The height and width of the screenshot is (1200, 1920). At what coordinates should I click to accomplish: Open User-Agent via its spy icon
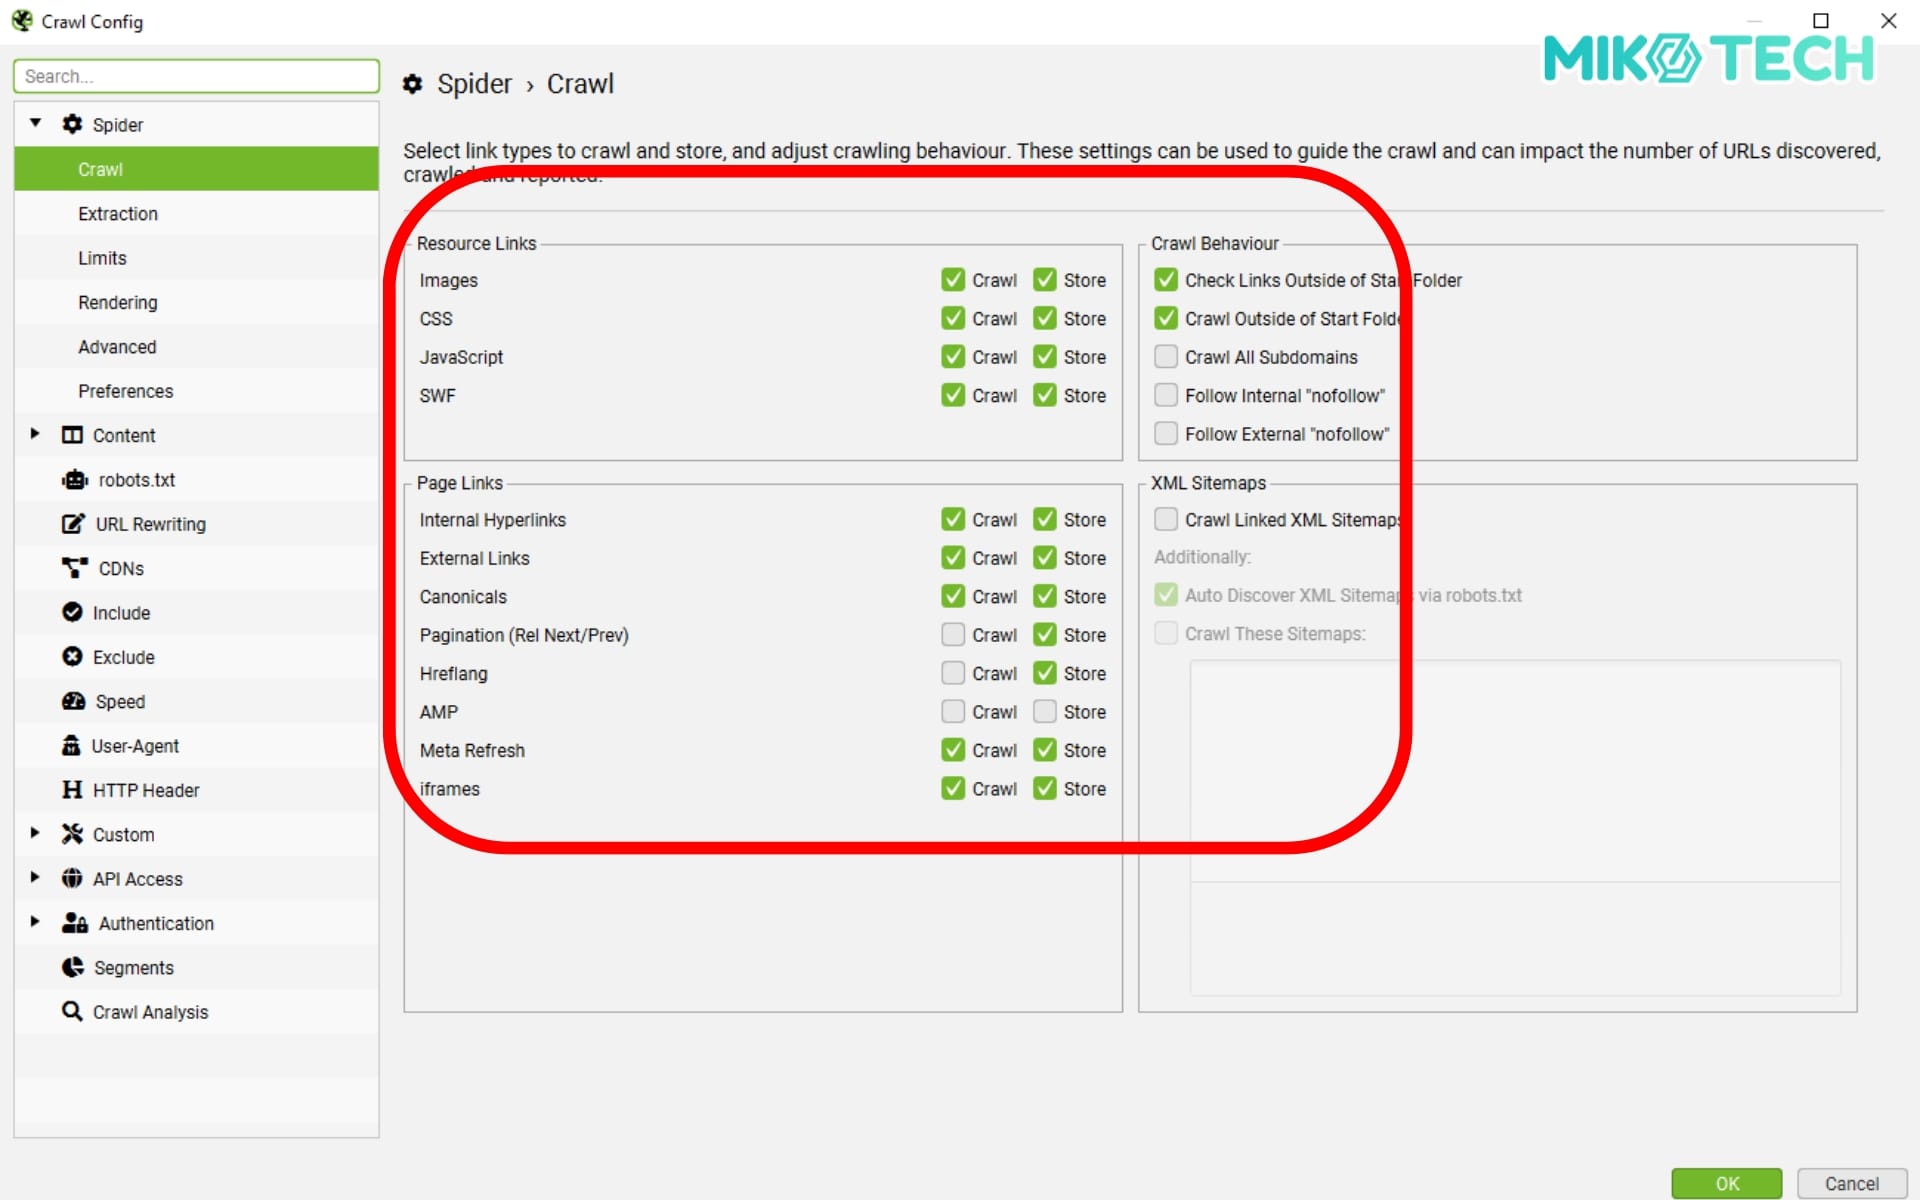coord(71,746)
